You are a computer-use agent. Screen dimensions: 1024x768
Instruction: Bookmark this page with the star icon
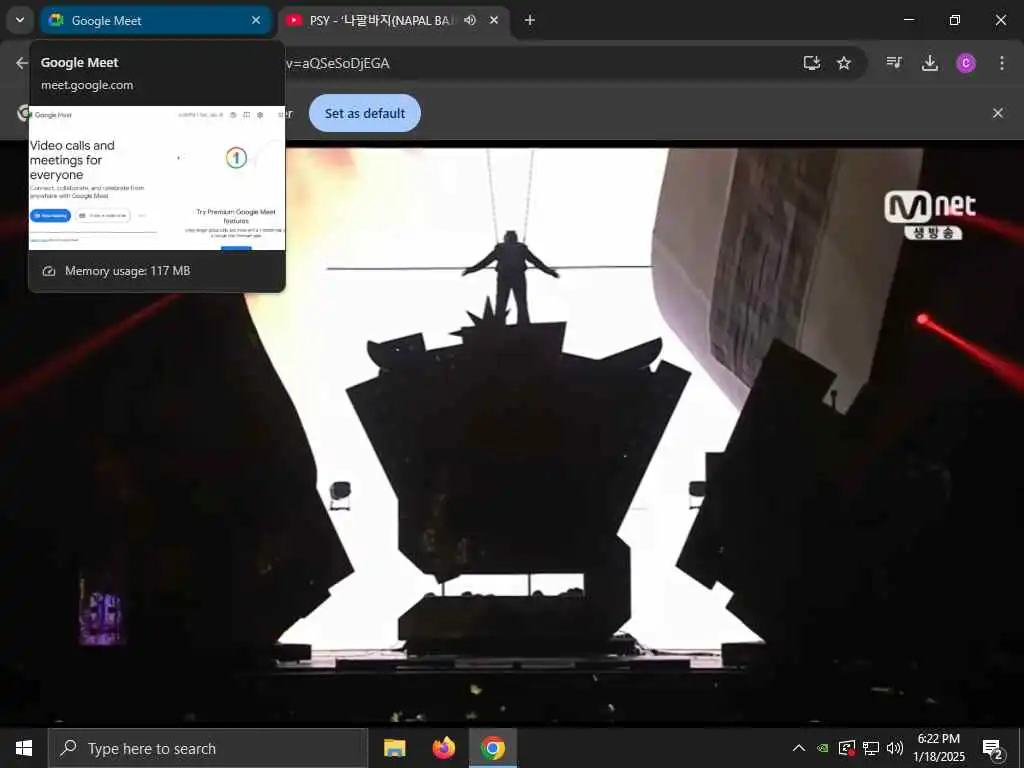tap(844, 63)
